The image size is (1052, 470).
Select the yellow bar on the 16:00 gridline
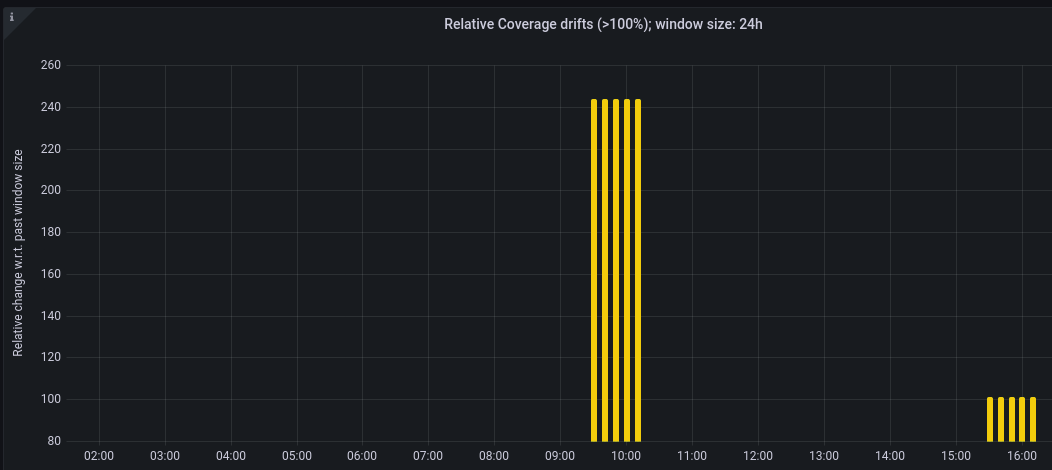[1022, 419]
